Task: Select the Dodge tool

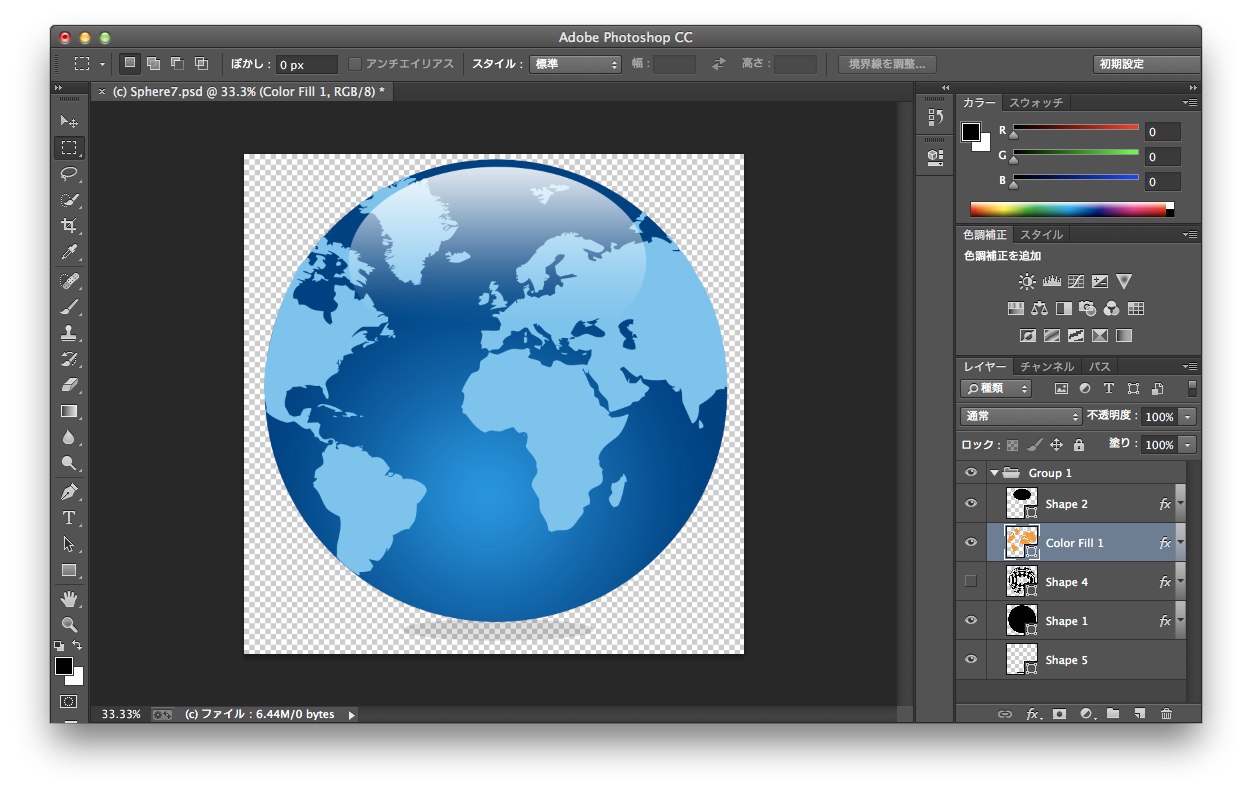Action: pyautogui.click(x=69, y=463)
